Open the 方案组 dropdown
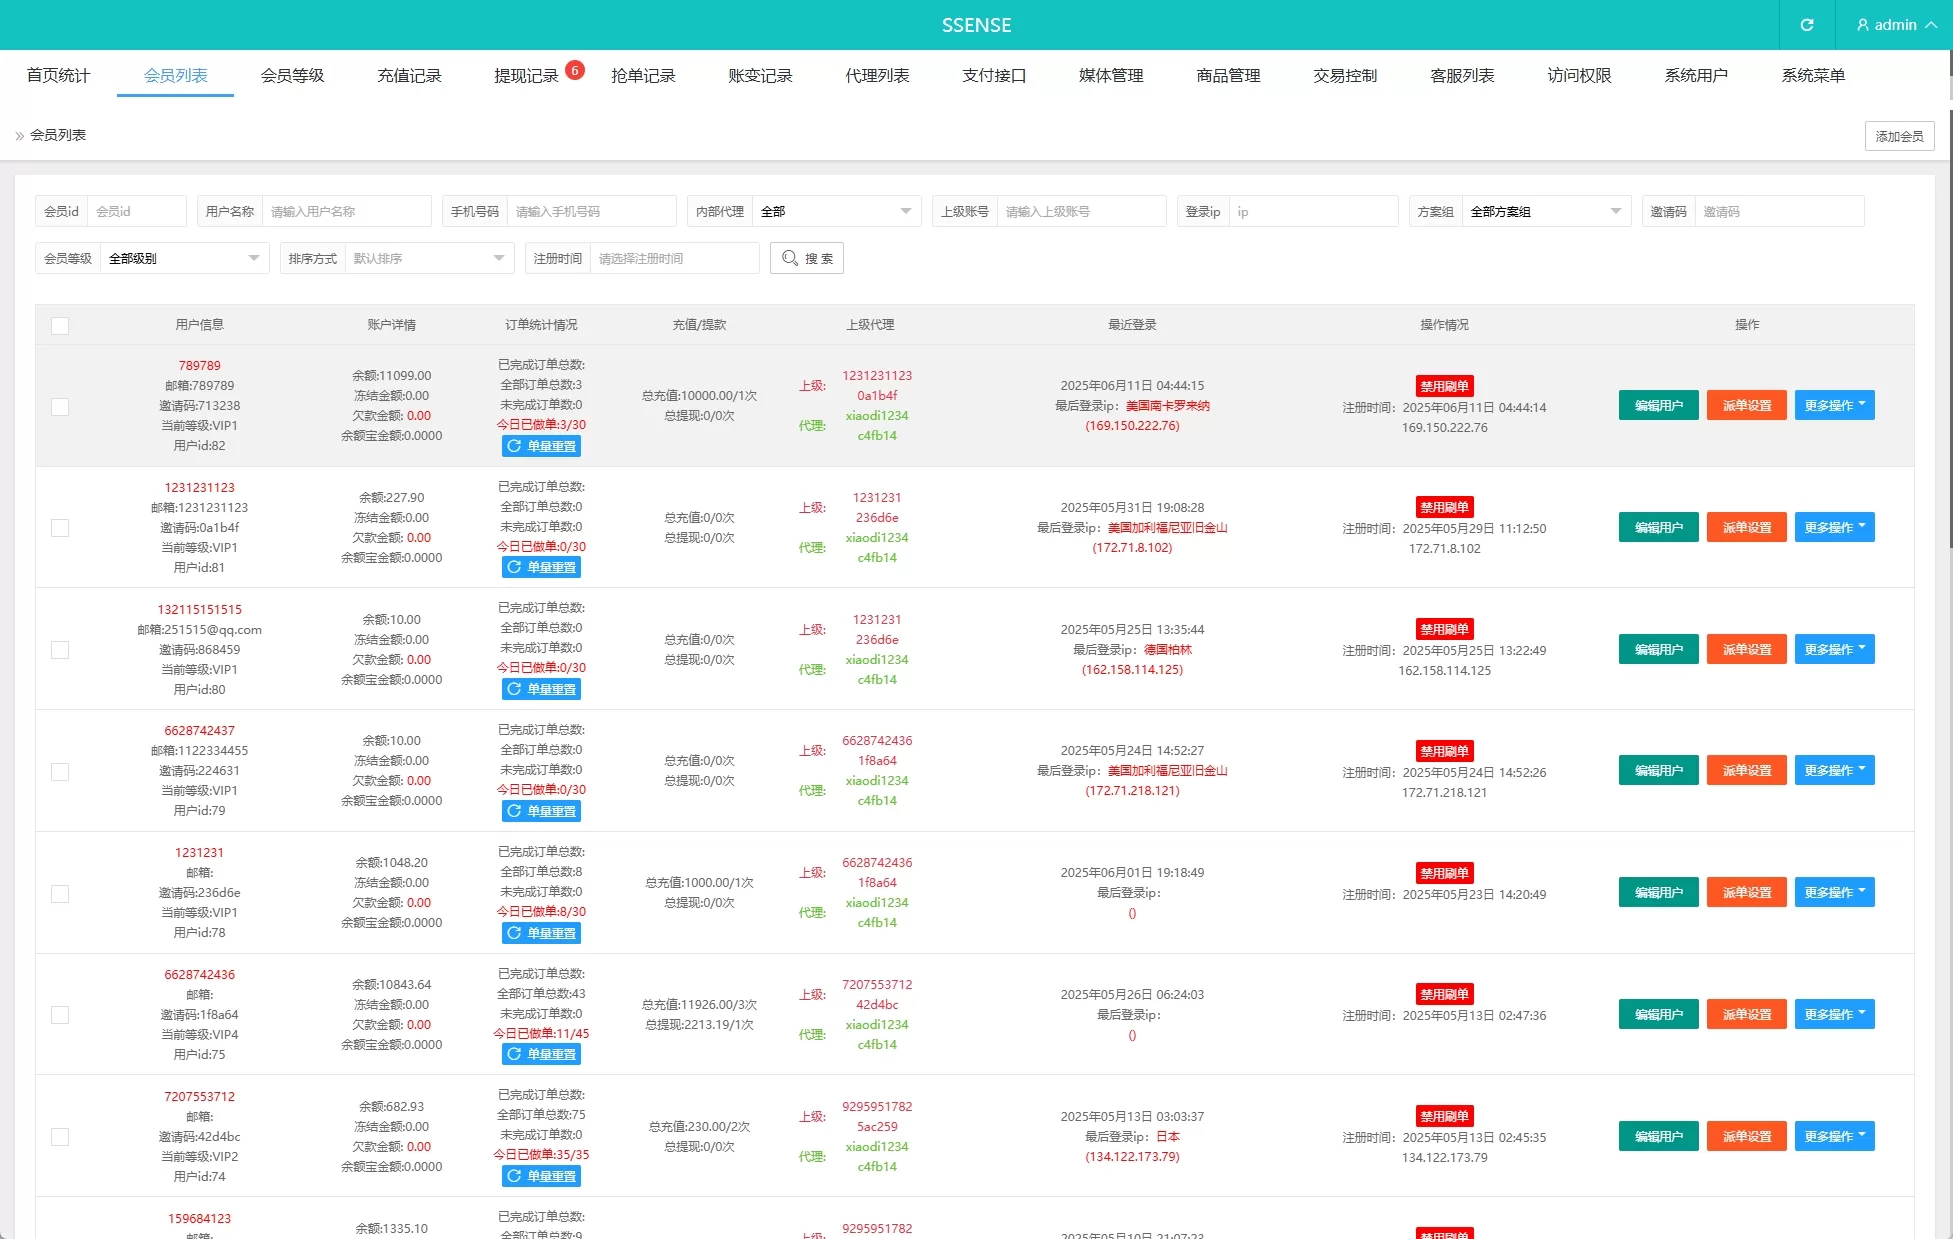The height and width of the screenshot is (1239, 1953). pos(1545,211)
